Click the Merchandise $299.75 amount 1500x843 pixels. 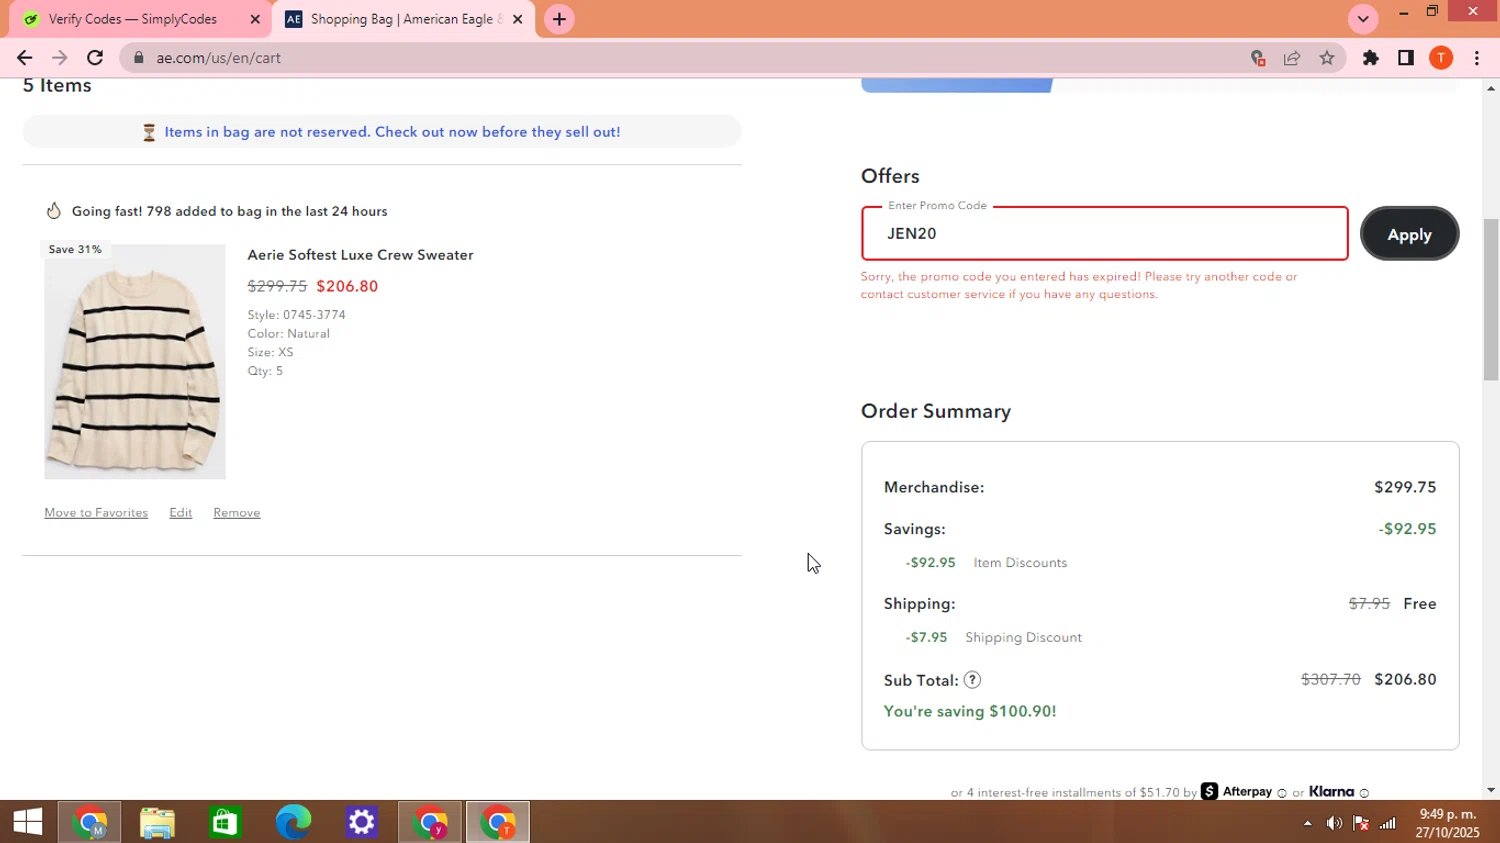pos(1405,487)
